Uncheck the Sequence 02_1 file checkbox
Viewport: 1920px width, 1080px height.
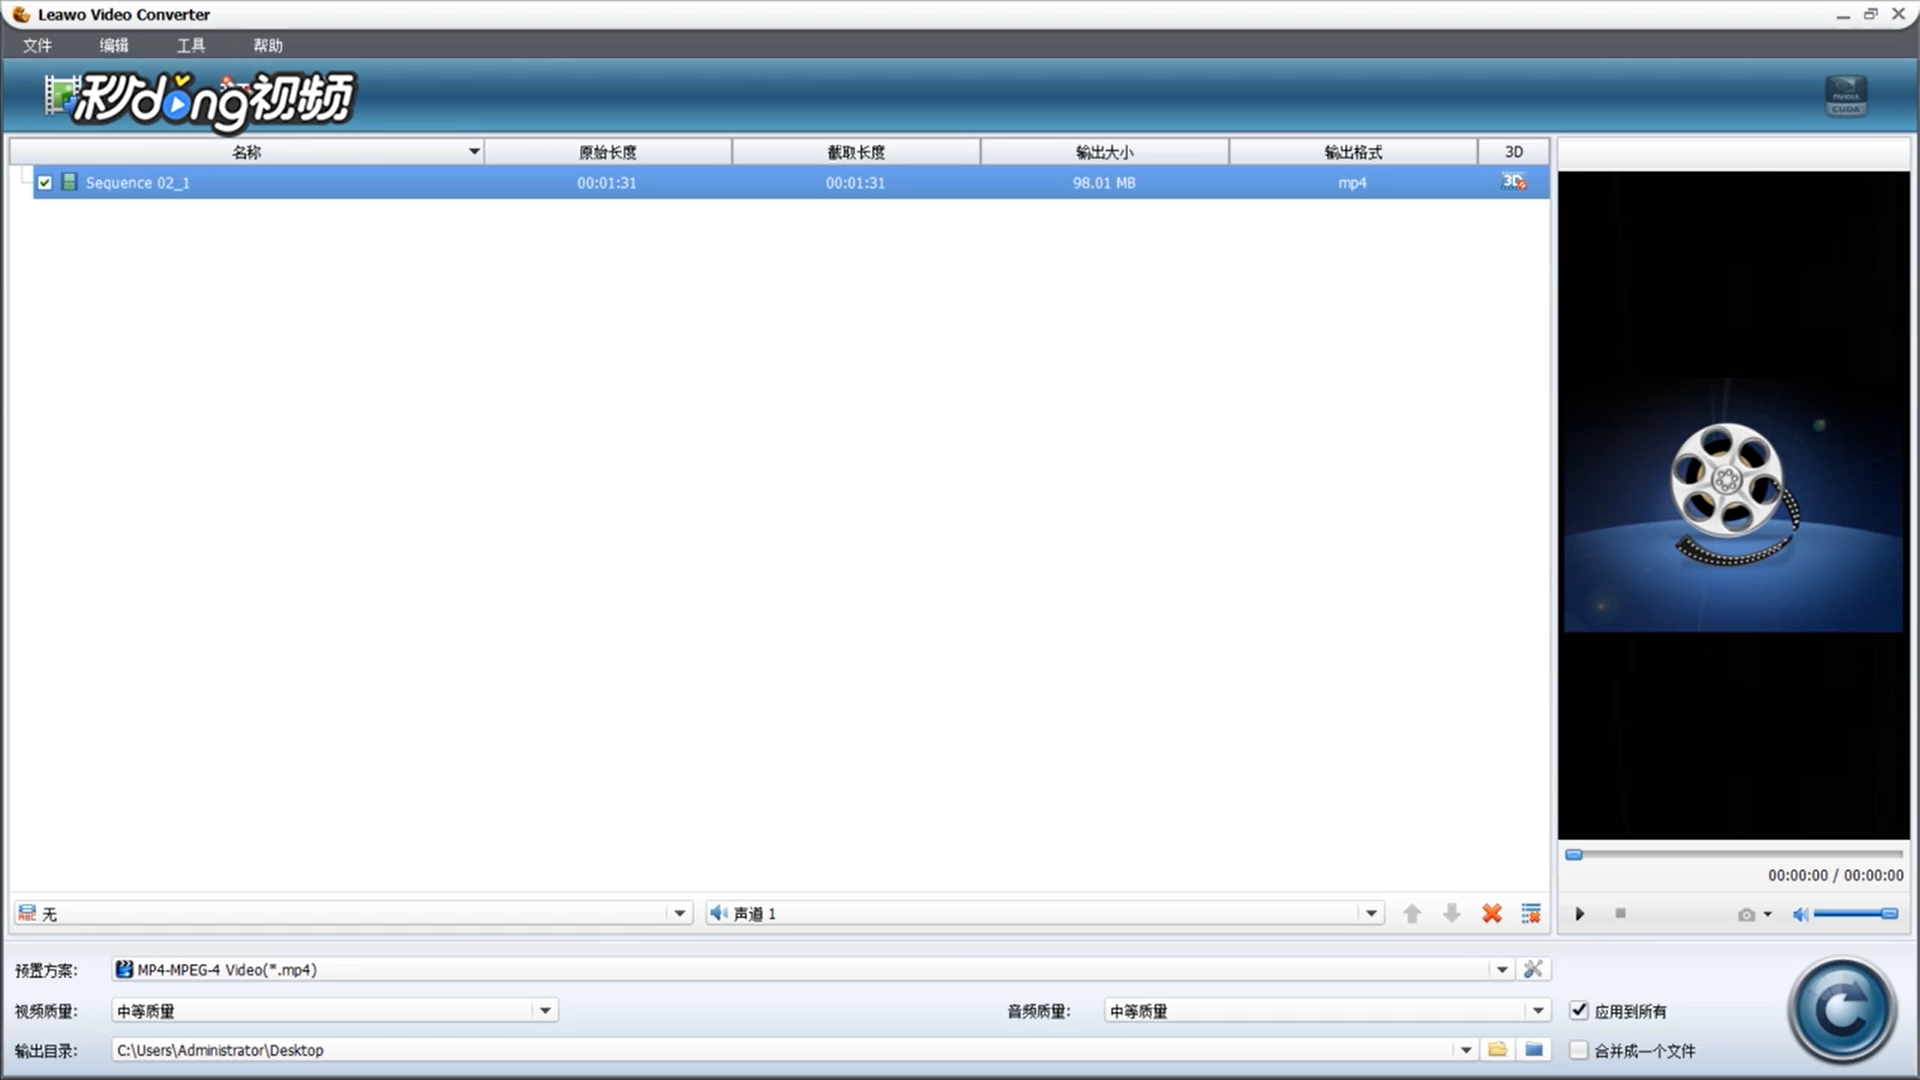[x=45, y=183]
